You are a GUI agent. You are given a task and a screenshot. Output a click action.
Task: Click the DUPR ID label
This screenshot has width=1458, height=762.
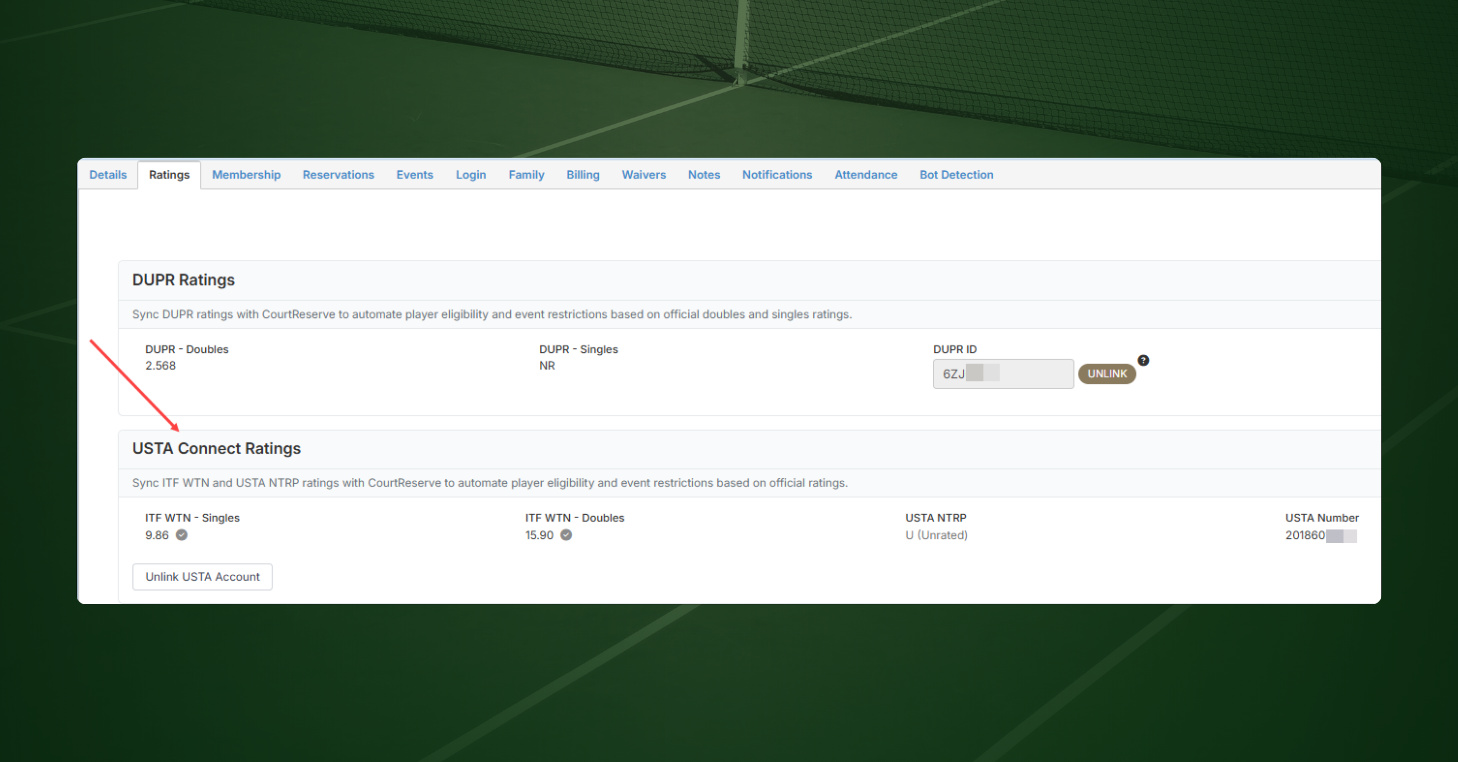point(955,349)
